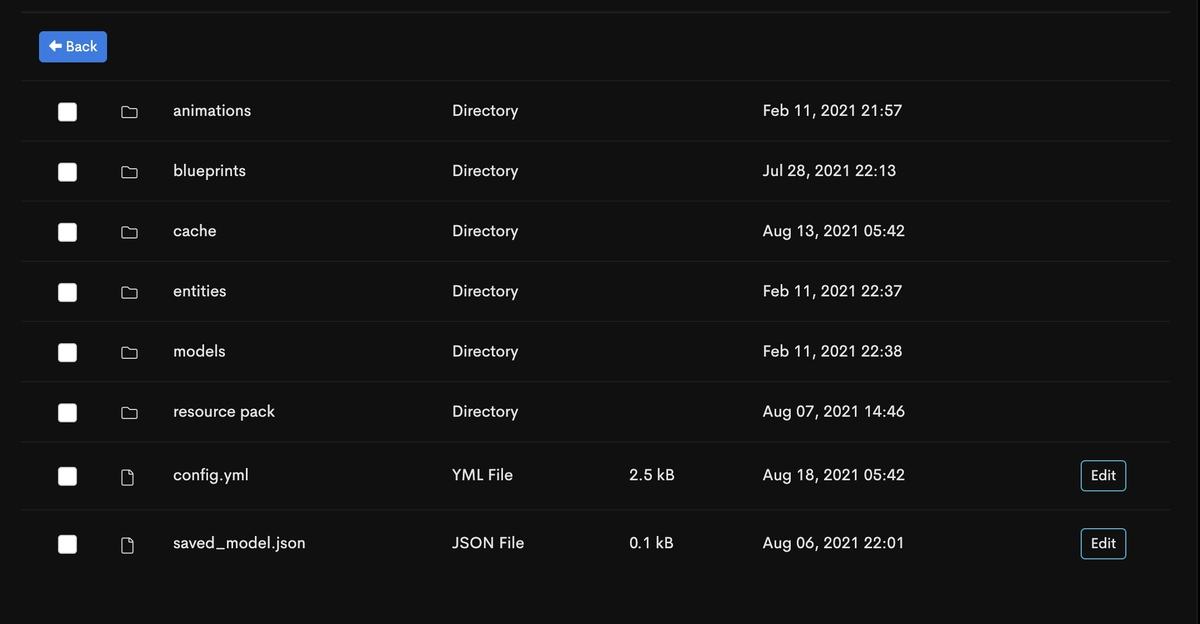Click the file icon beside config.yml

coord(128,476)
